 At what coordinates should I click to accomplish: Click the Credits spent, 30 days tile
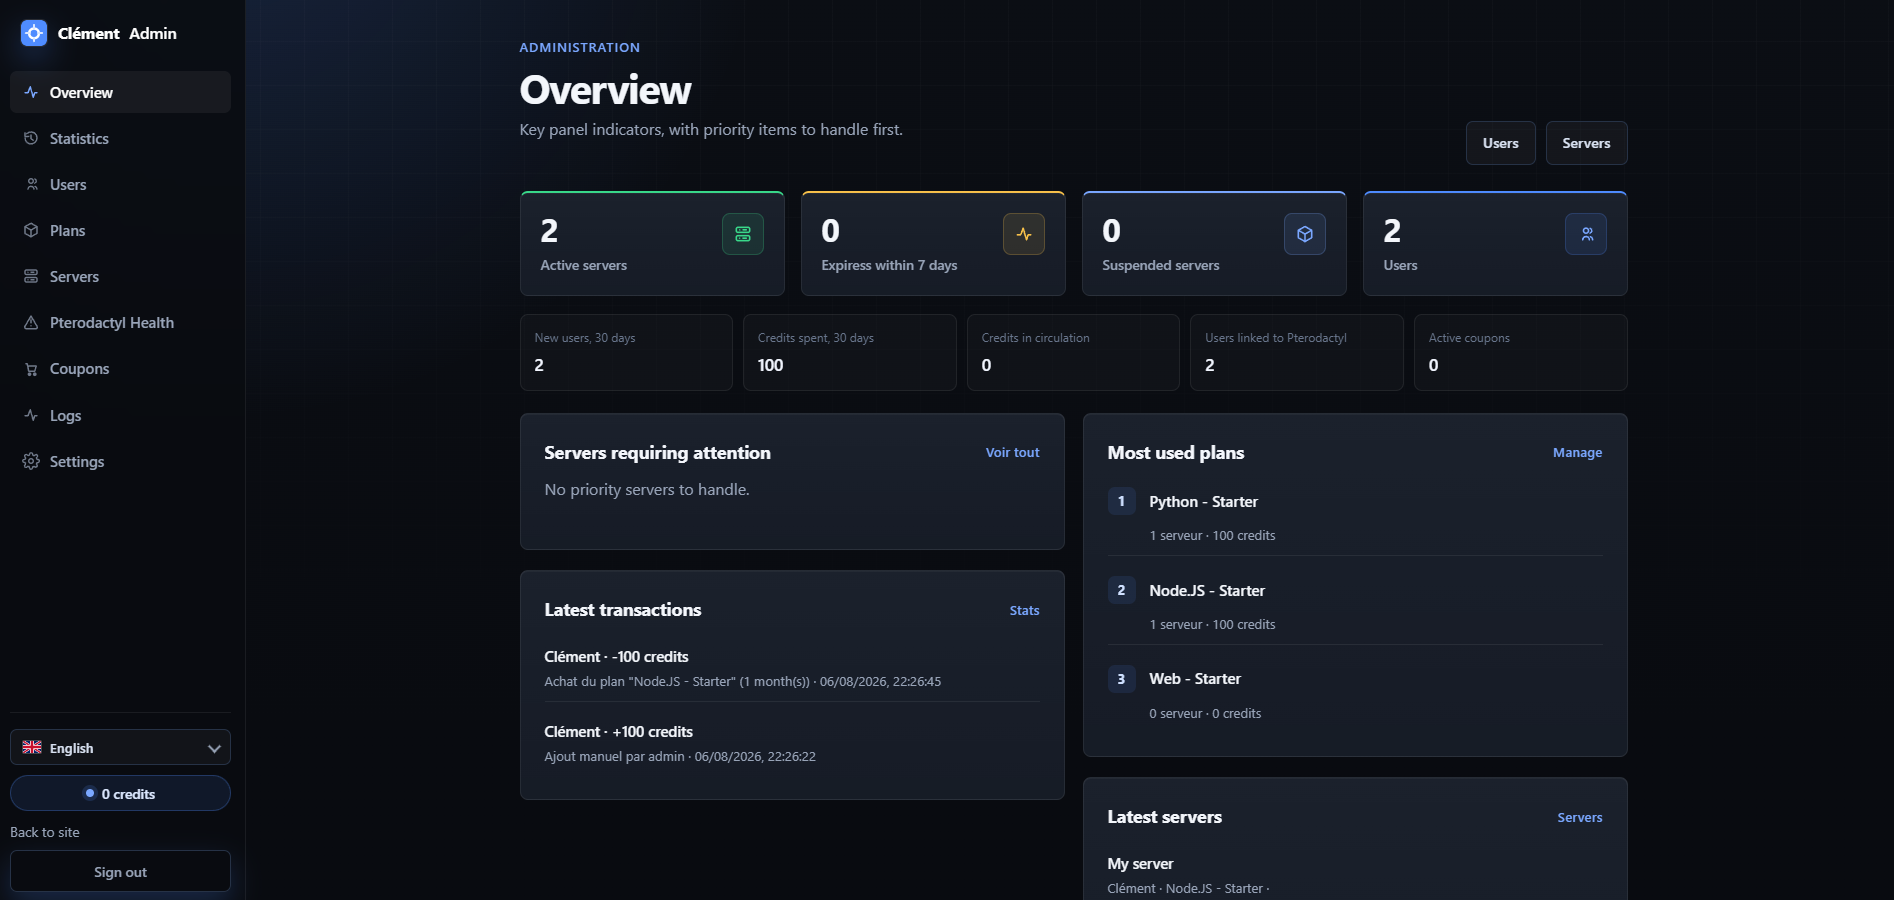(x=849, y=352)
